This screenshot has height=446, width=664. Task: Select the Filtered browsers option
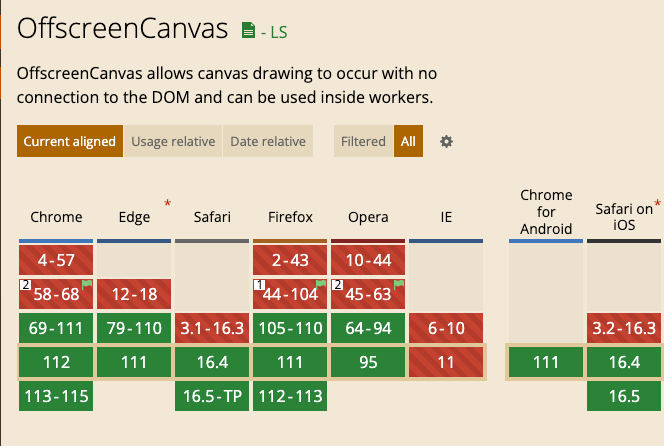363,141
